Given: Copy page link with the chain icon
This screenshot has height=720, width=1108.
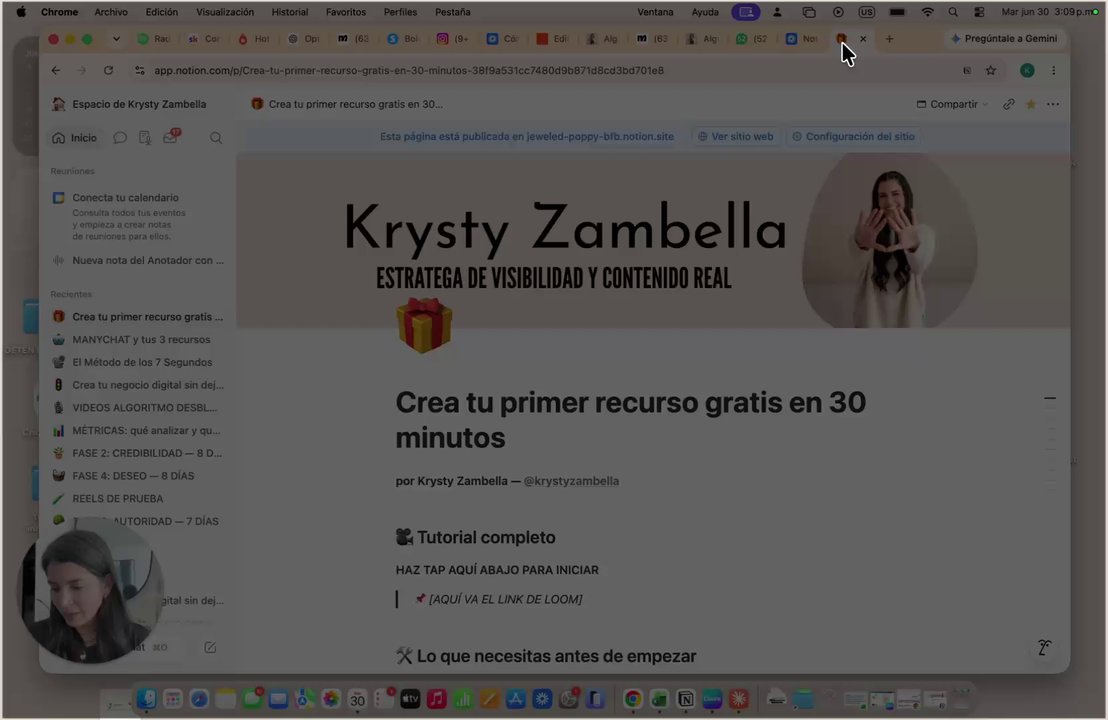Looking at the screenshot, I should click(x=1008, y=104).
